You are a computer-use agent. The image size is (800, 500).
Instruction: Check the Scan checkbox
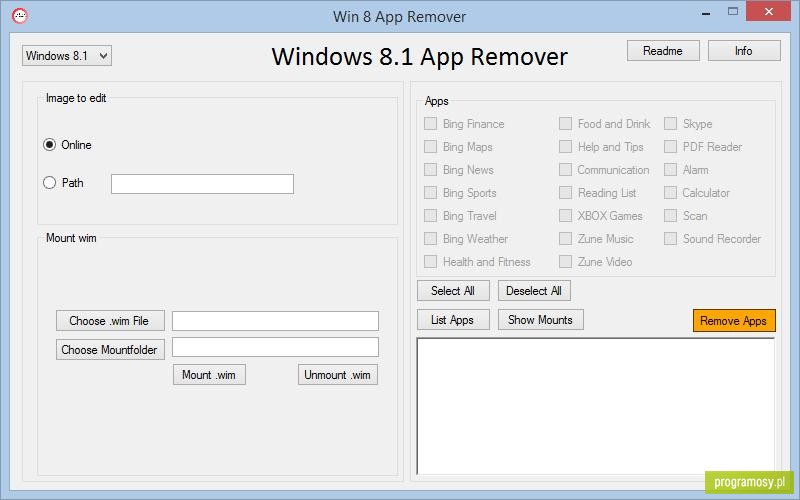670,215
